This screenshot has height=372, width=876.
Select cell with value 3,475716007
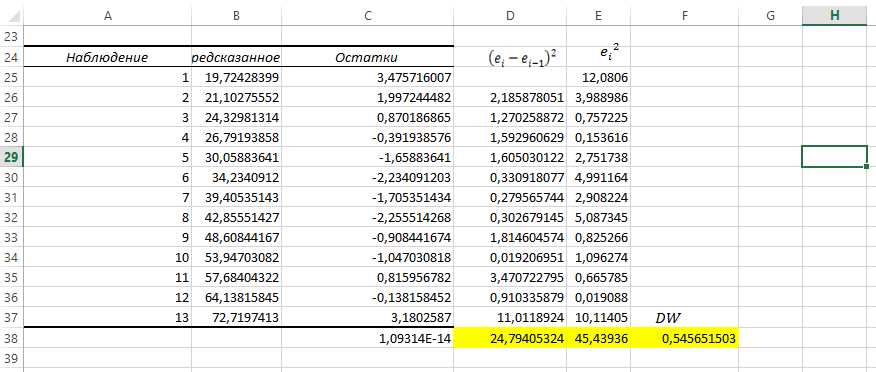point(367,77)
